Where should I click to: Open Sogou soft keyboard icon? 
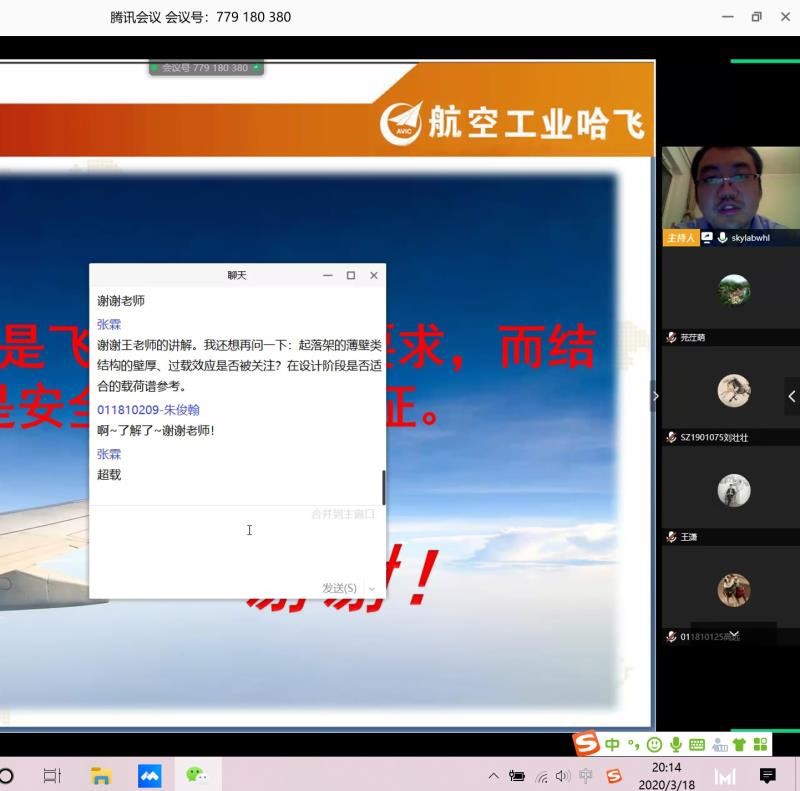(x=697, y=744)
